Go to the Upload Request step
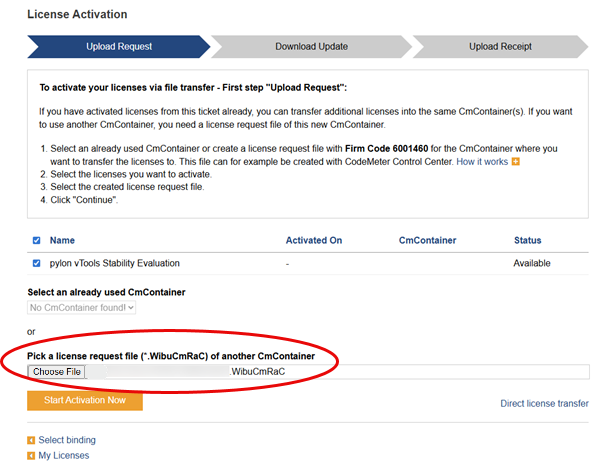Image resolution: width=616 pixels, height=466 pixels. click(x=119, y=47)
